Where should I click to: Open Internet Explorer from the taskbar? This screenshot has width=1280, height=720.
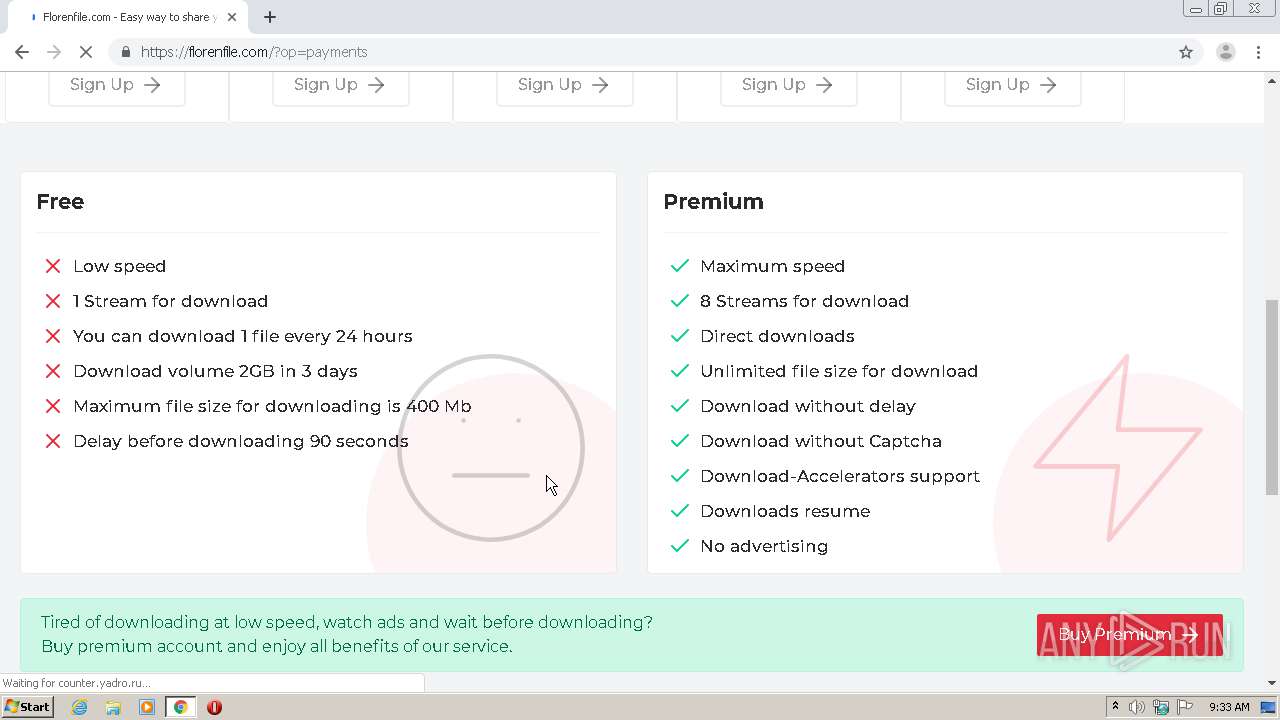(x=79, y=707)
